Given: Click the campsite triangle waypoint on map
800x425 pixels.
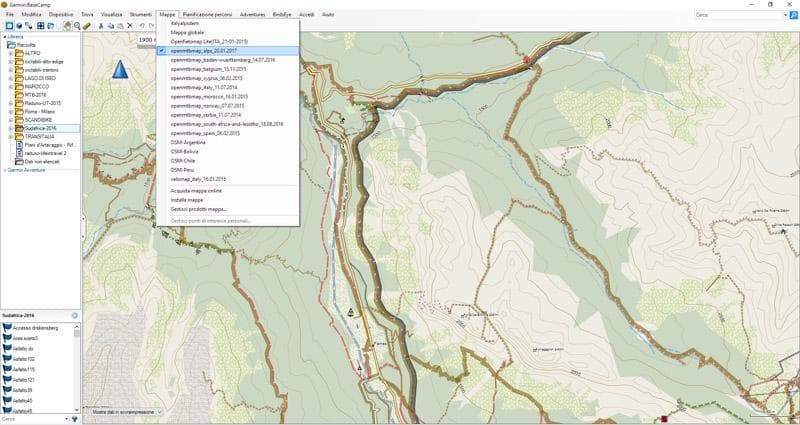Looking at the screenshot, I should [x=351, y=312].
